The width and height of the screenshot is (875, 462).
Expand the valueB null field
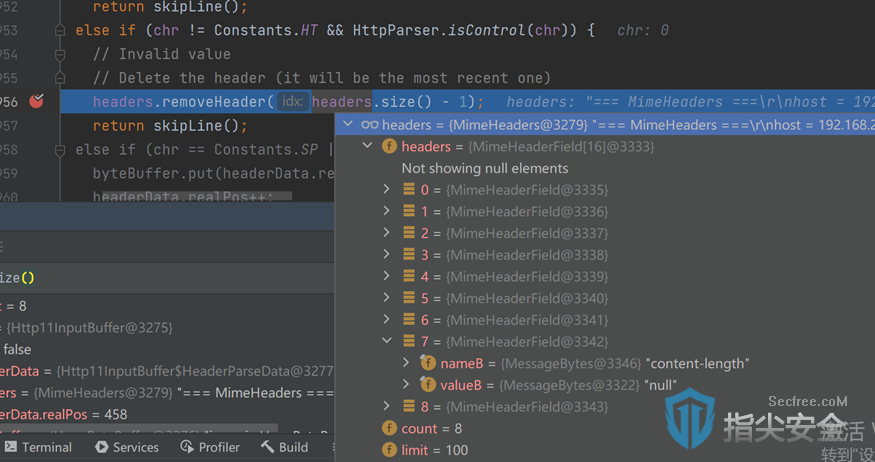406,384
